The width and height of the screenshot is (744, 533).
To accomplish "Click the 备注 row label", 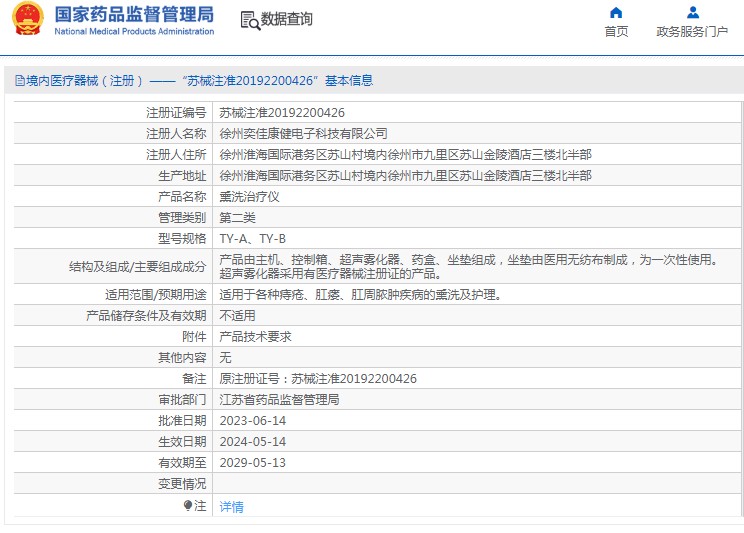I will pos(194,378).
